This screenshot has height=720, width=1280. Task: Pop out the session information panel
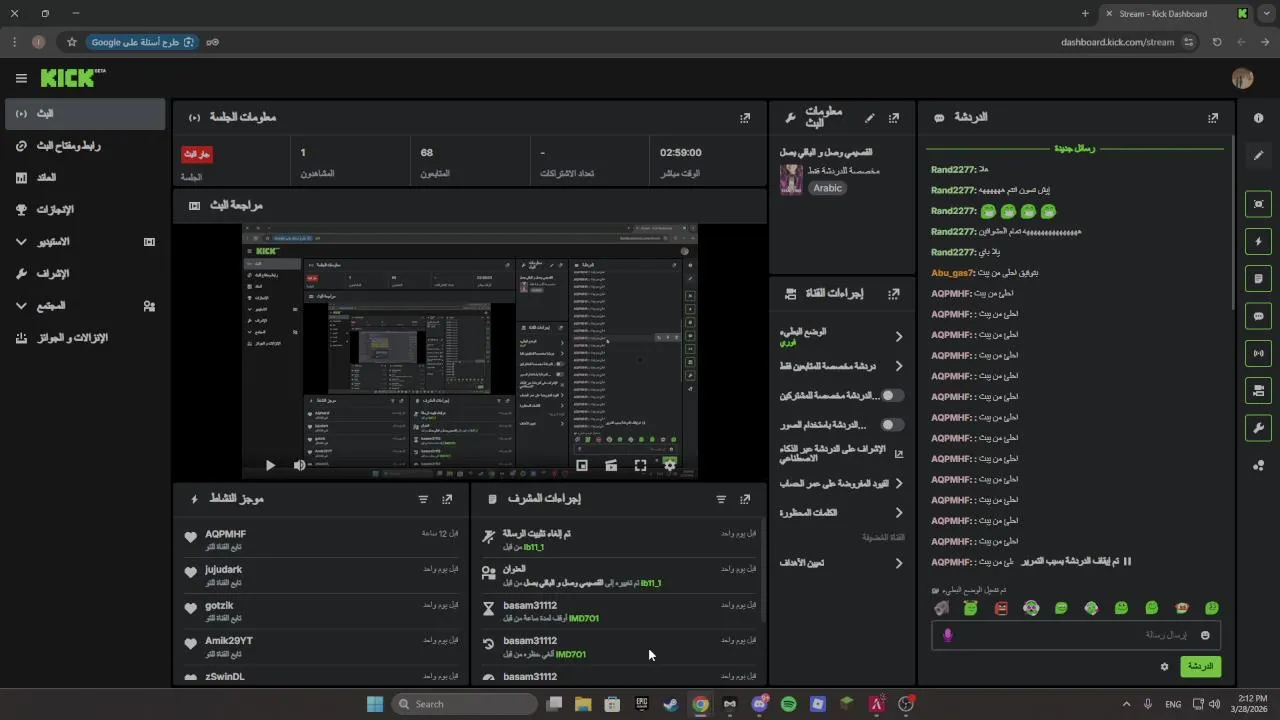pos(745,118)
